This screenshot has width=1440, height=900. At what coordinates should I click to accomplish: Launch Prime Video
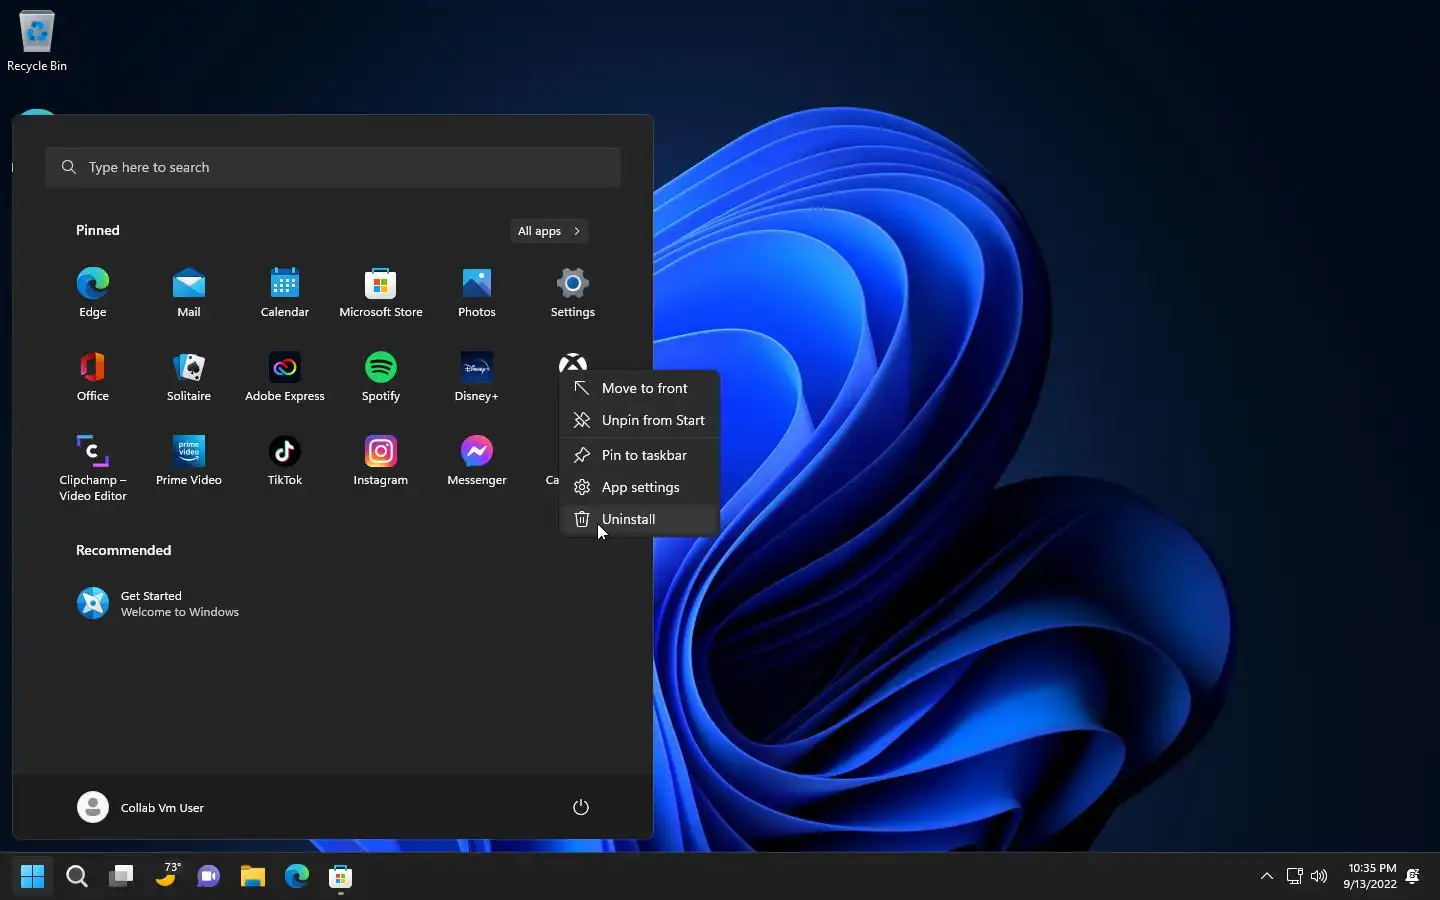[189, 460]
